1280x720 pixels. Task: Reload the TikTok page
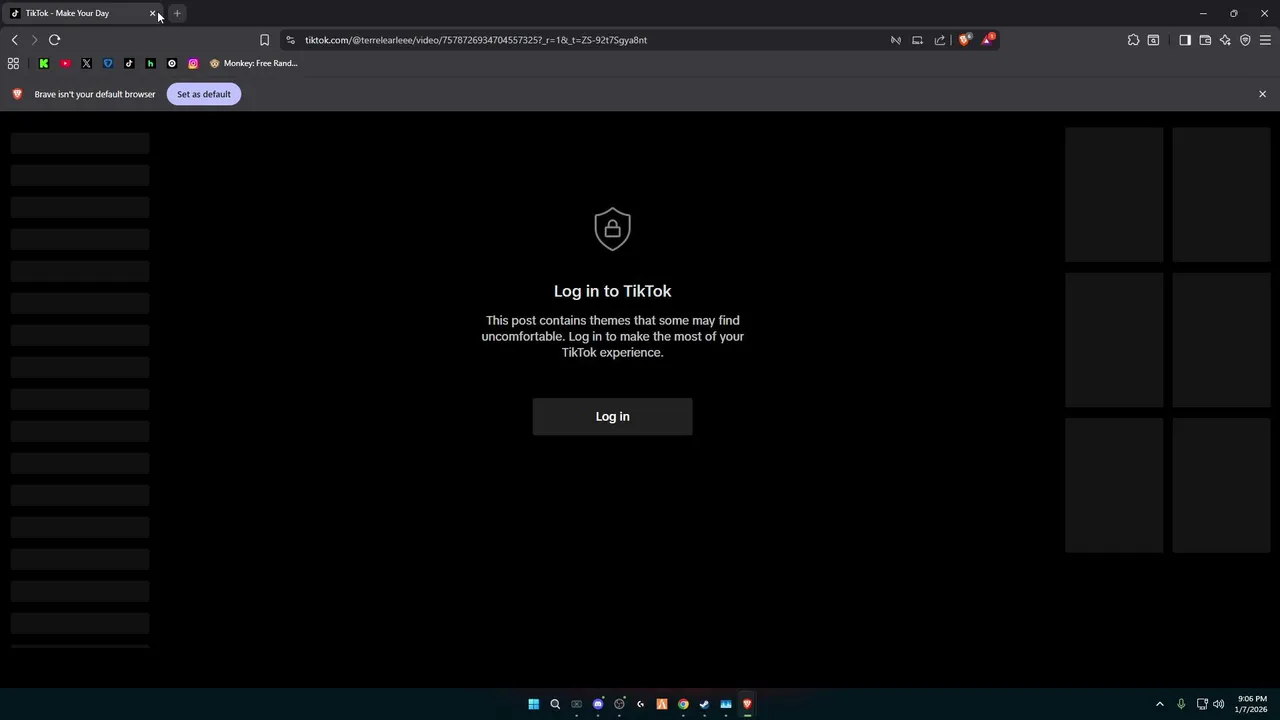coord(54,40)
